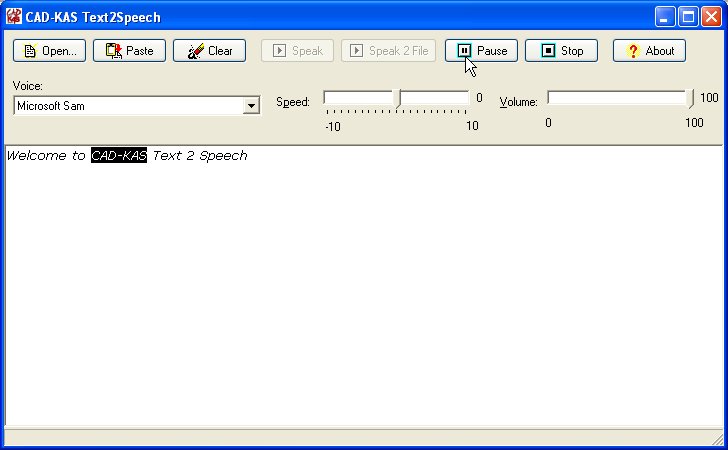Click the Volume slider handle
Image resolution: width=728 pixels, height=450 pixels.
pyautogui.click(x=692, y=98)
